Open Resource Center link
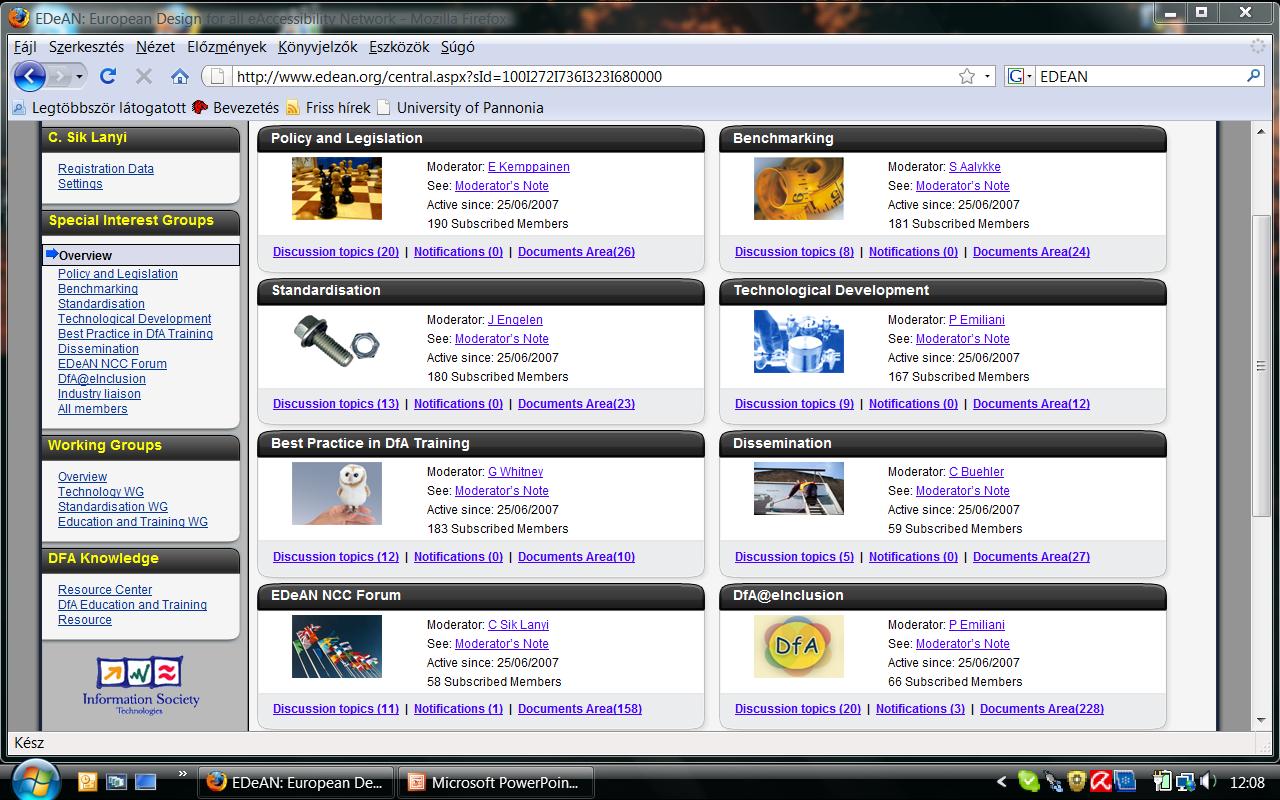Viewport: 1280px width, 800px height. click(x=105, y=590)
